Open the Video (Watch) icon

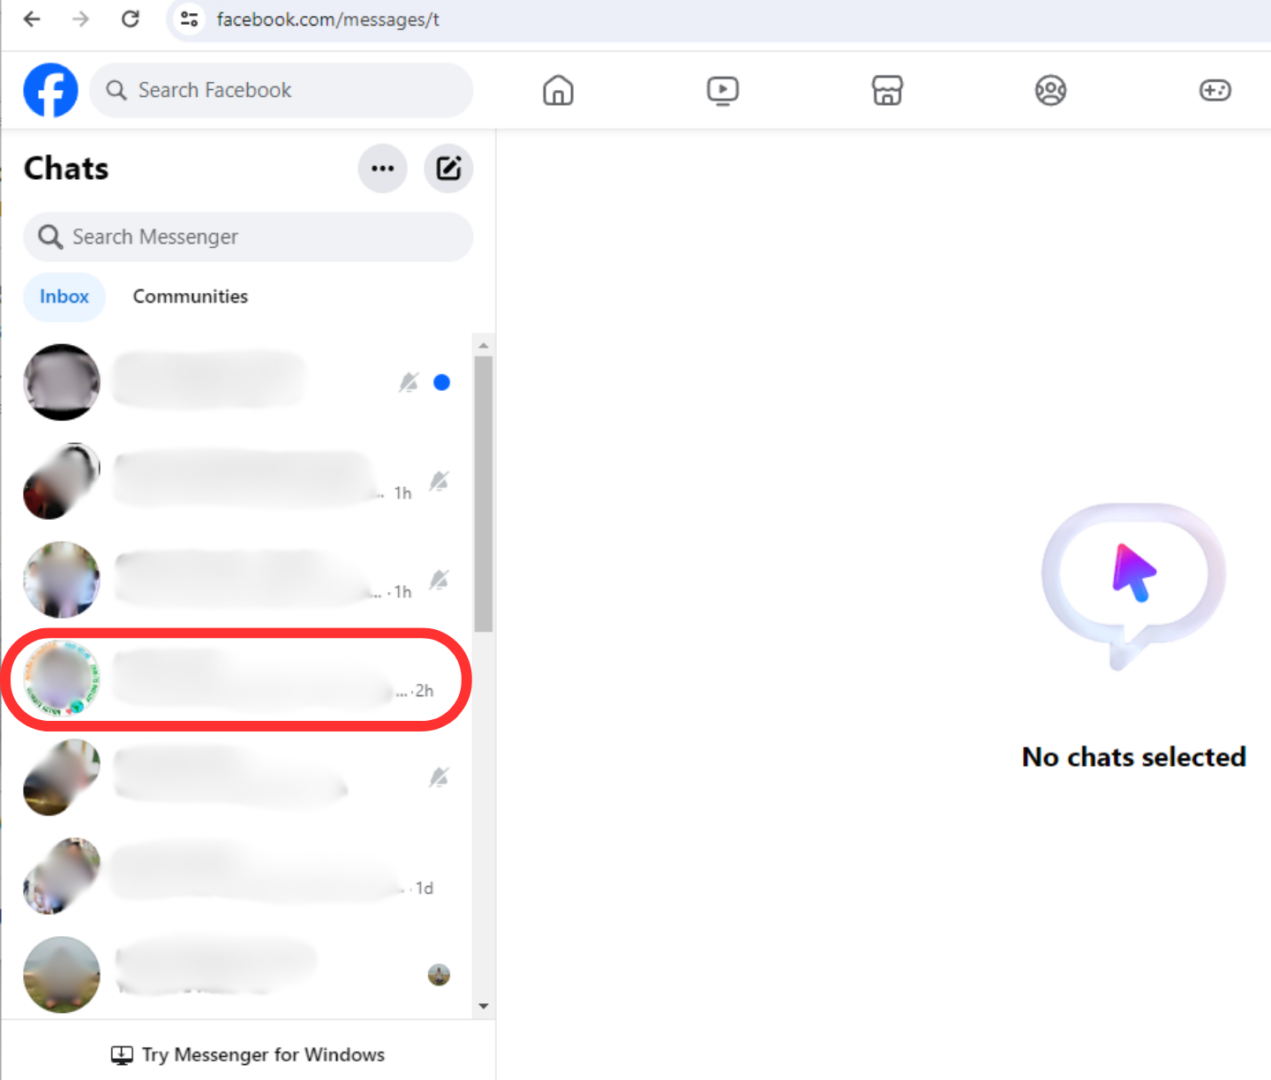pos(722,90)
